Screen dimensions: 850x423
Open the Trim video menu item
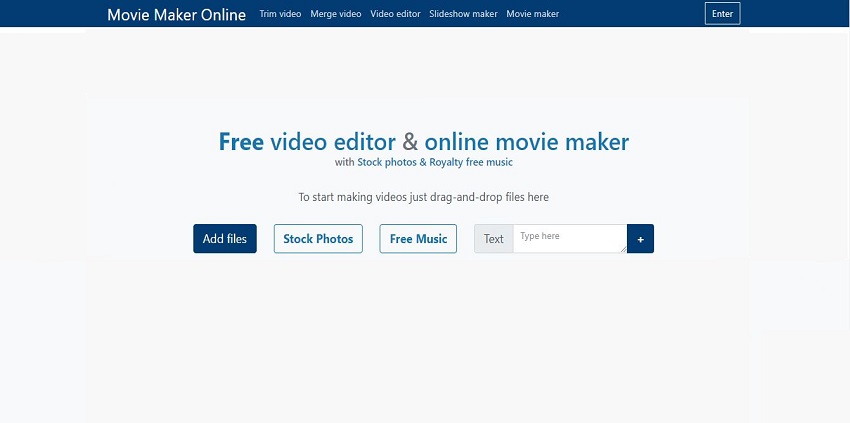280,14
